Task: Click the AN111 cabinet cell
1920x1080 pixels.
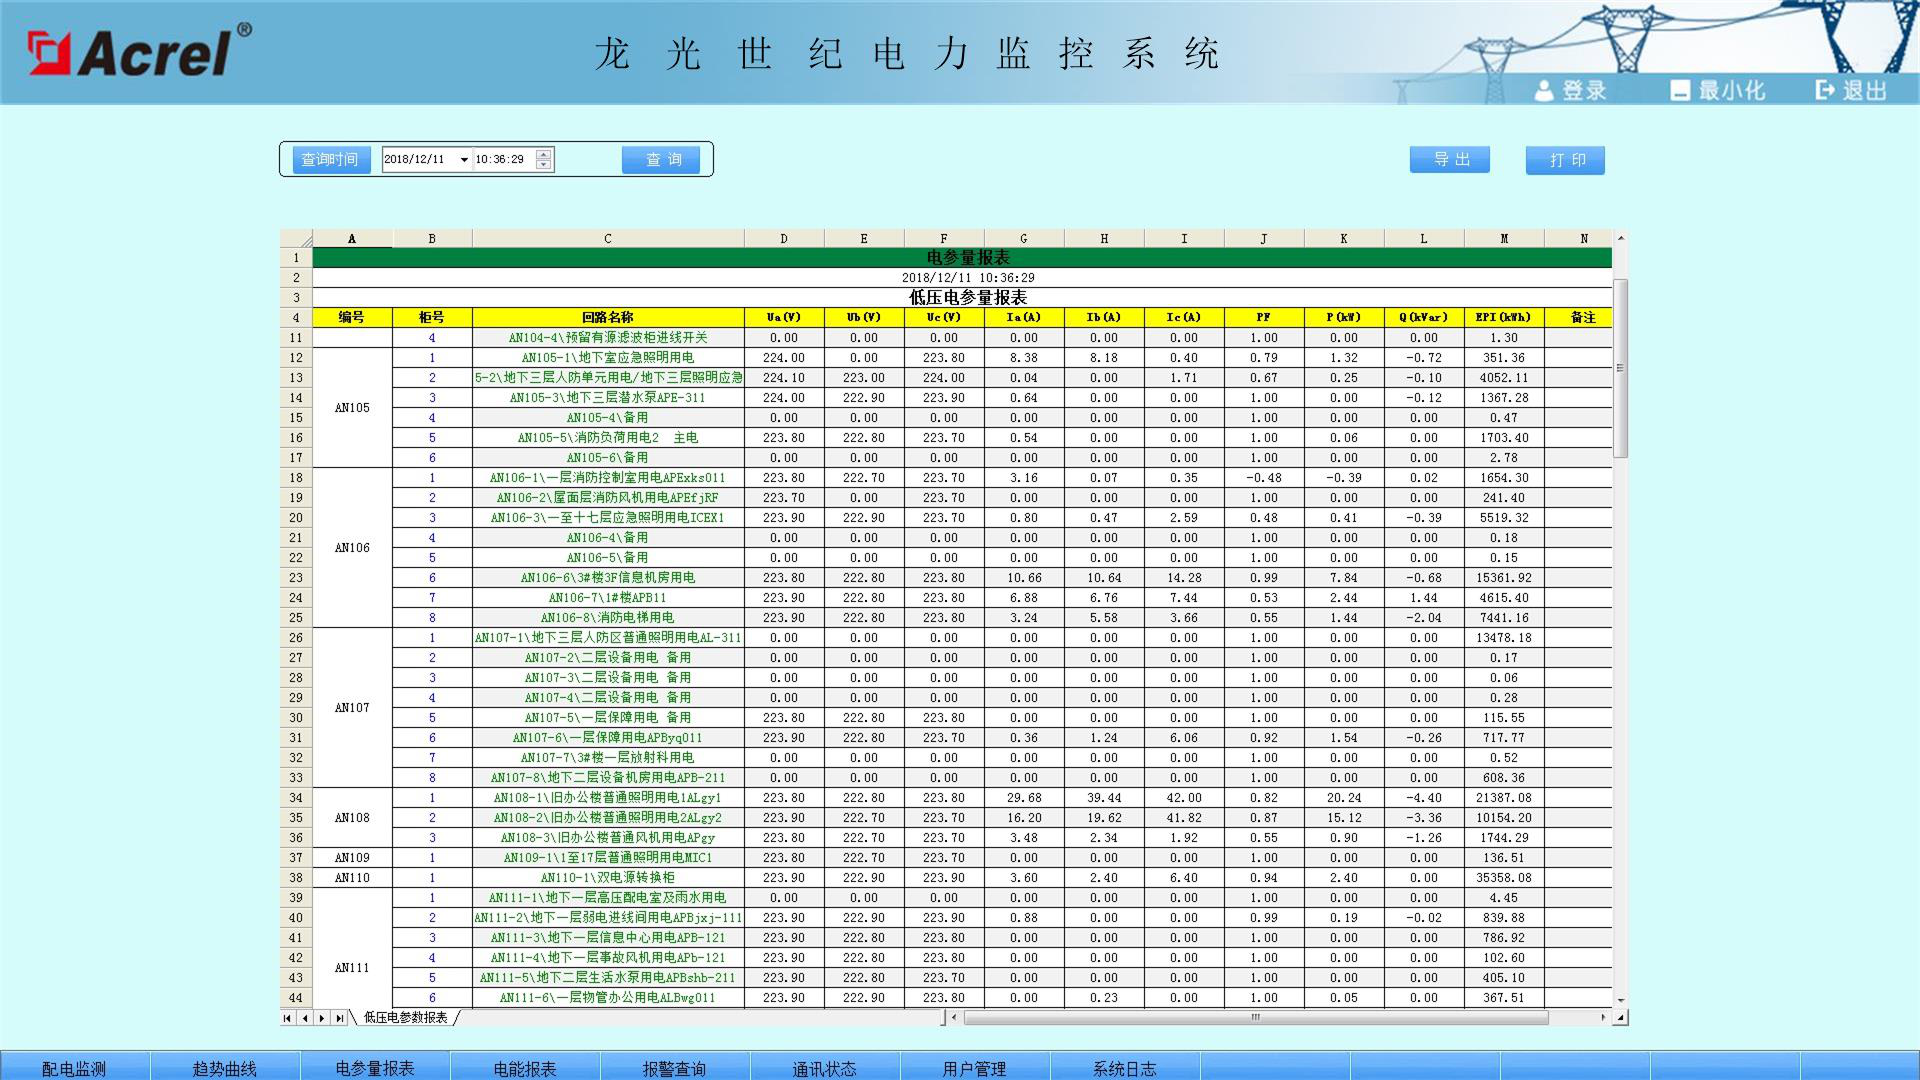Action: click(x=352, y=948)
